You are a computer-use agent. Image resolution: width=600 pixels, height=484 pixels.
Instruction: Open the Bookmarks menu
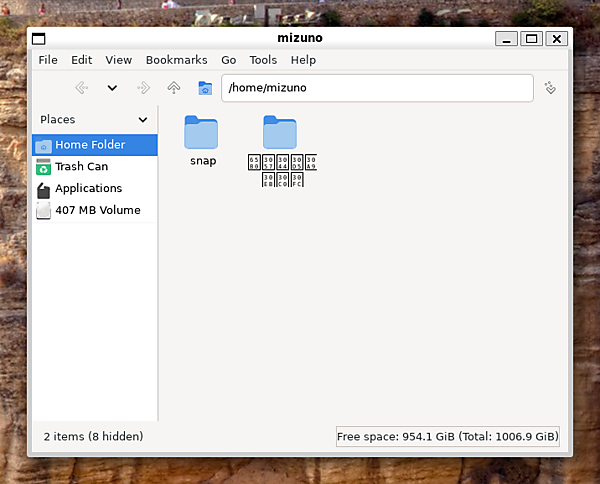click(x=176, y=60)
